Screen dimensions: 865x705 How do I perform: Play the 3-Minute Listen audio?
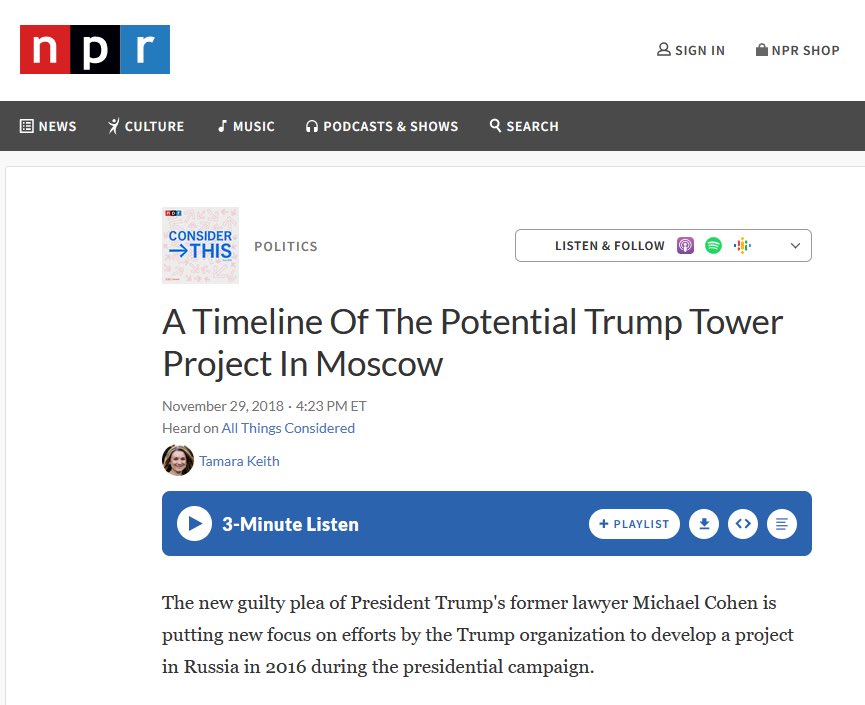point(194,524)
